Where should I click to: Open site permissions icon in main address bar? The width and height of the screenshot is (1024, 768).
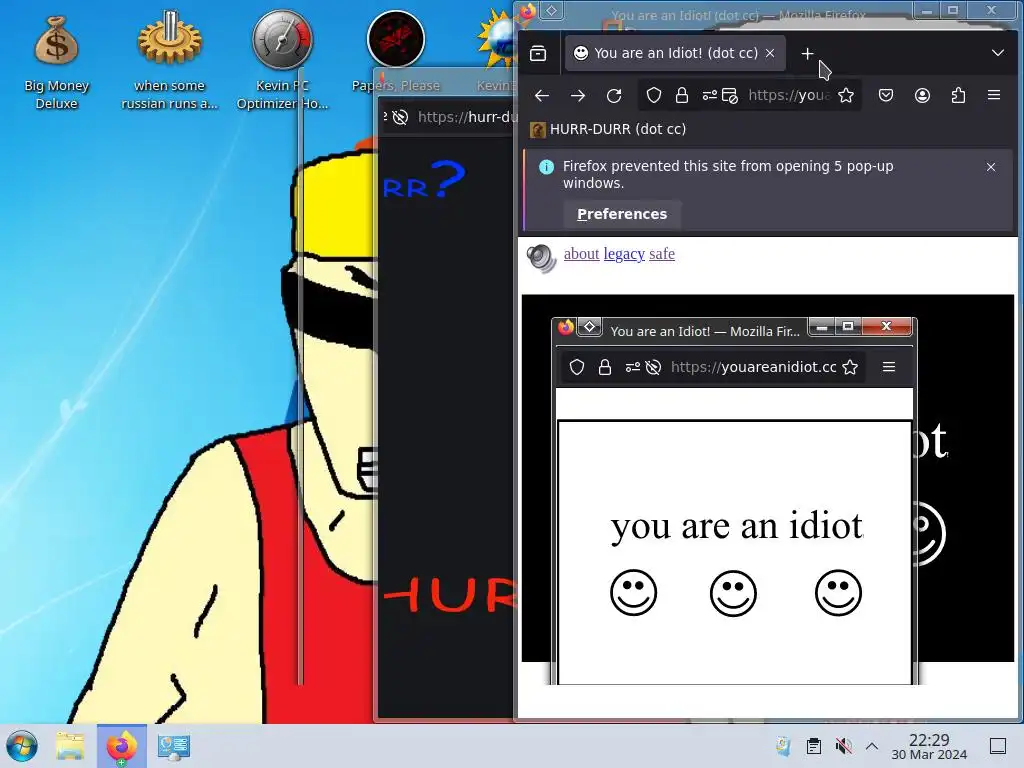point(709,95)
